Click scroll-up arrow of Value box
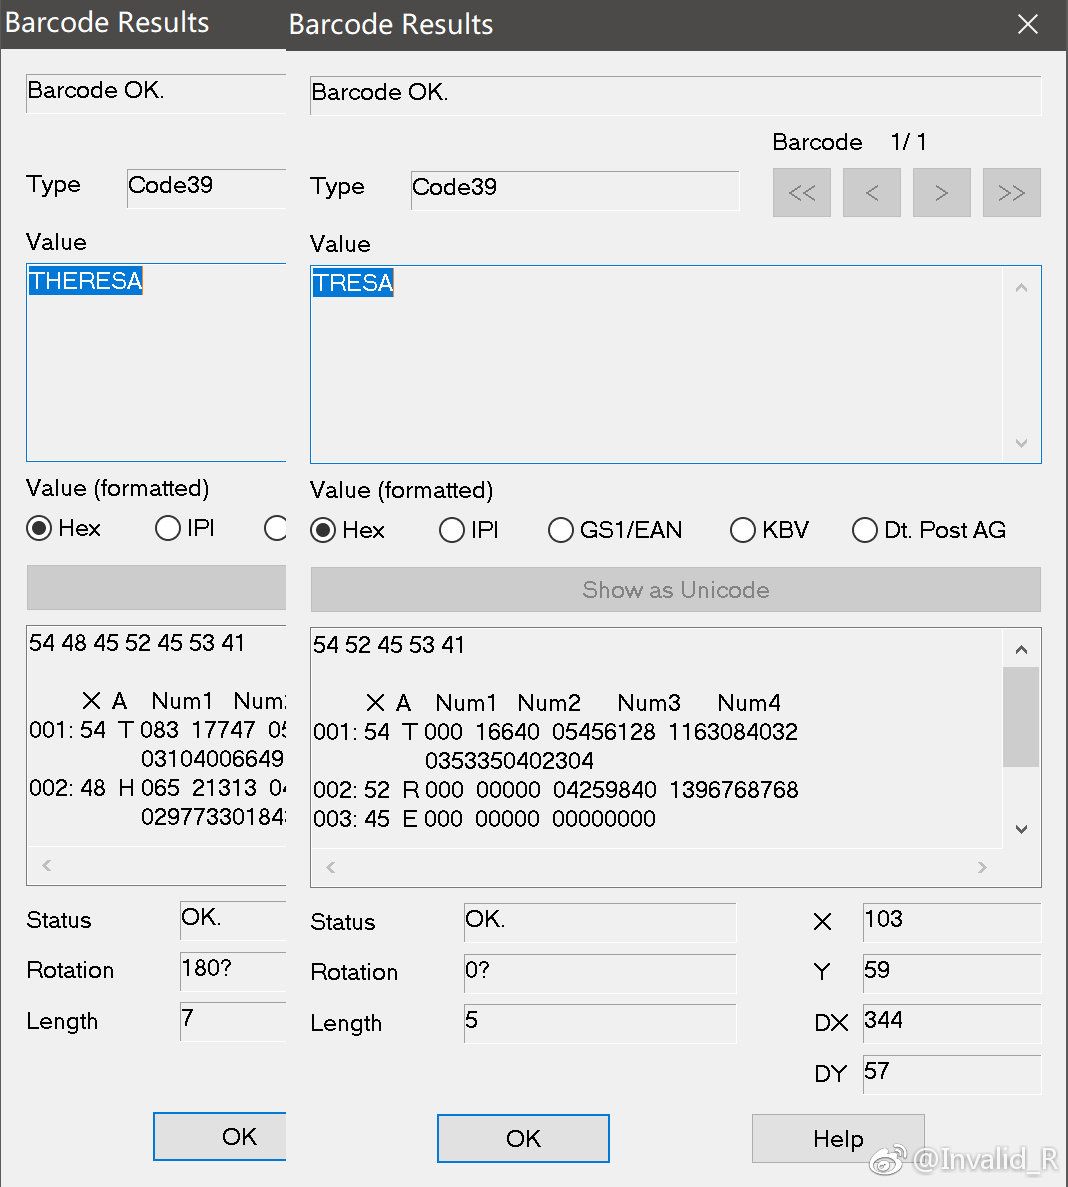The width and height of the screenshot is (1068, 1187). click(1021, 288)
